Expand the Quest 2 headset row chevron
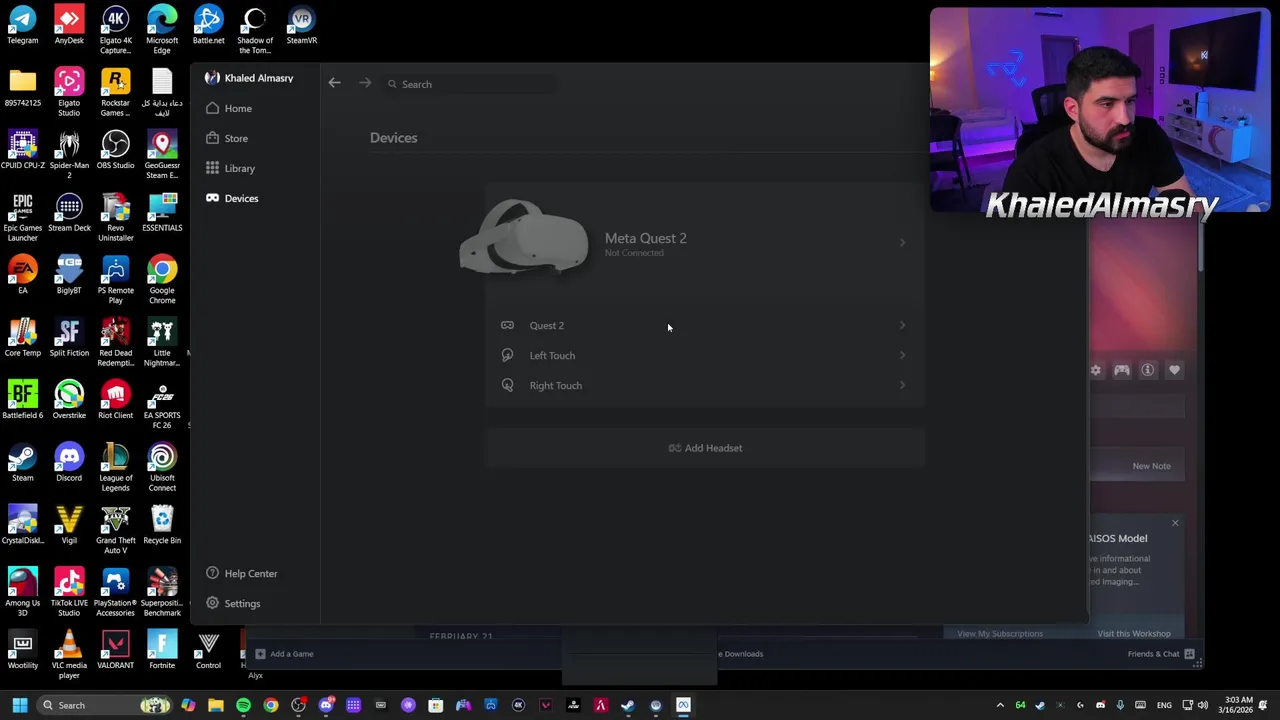Screen dimensions: 1280x720 pyautogui.click(x=902, y=325)
